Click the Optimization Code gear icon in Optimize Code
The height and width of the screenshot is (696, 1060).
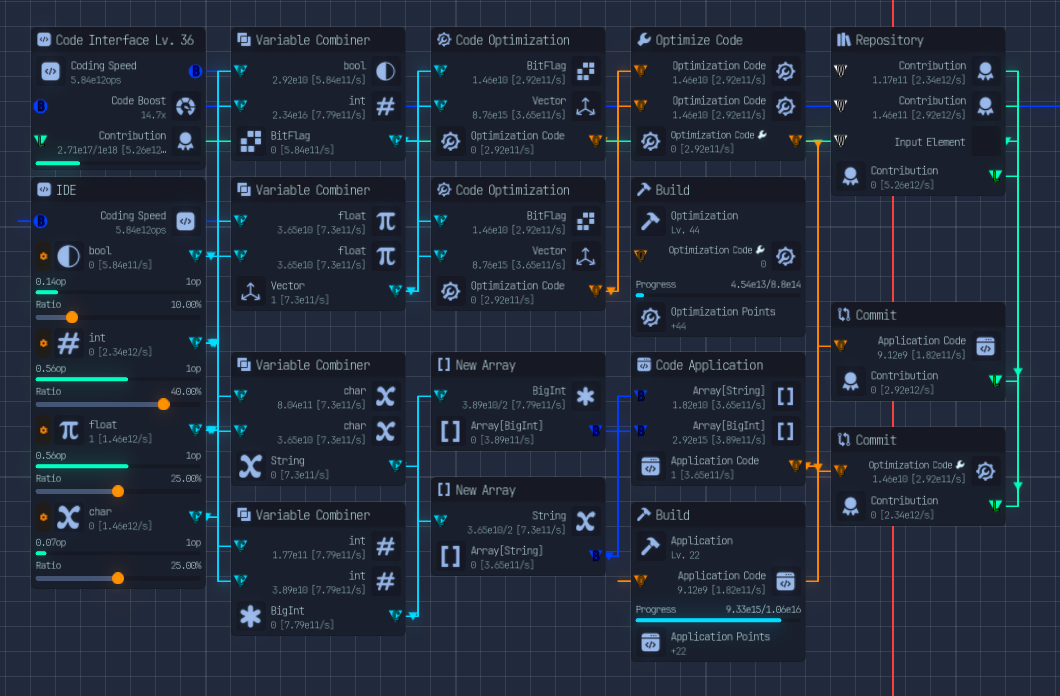tap(785, 71)
